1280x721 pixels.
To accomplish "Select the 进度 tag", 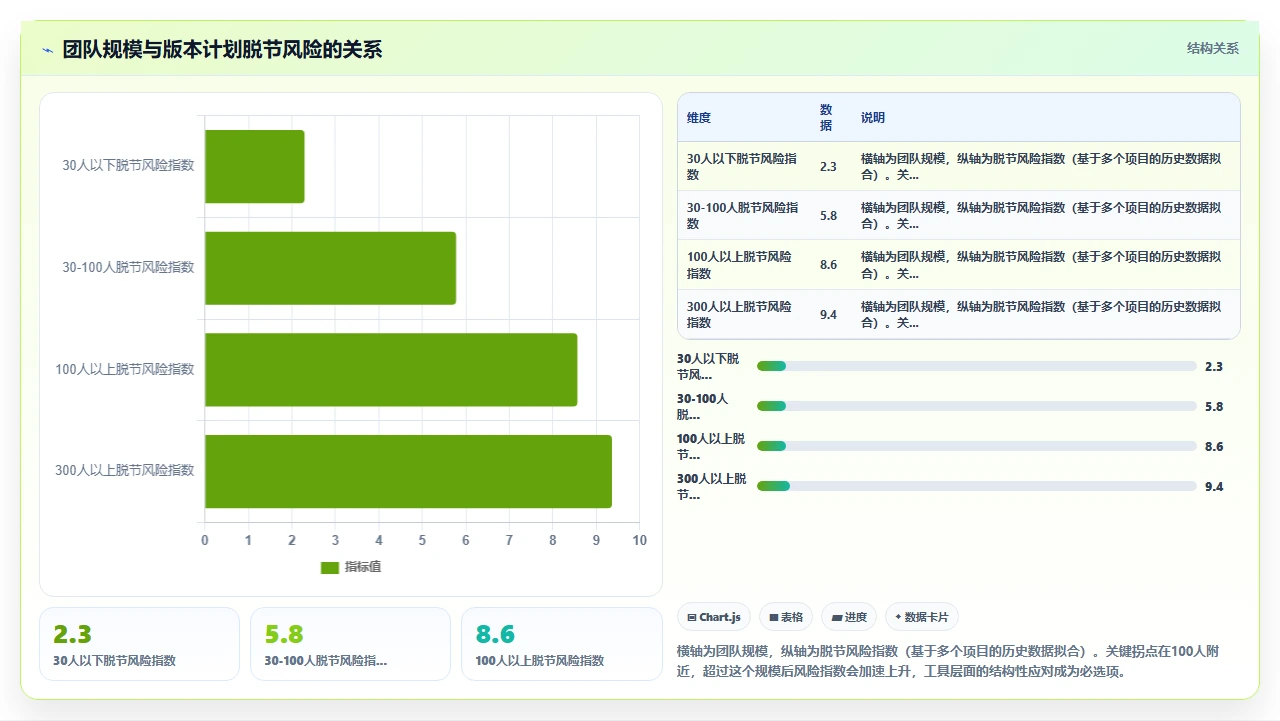I will click(849, 617).
